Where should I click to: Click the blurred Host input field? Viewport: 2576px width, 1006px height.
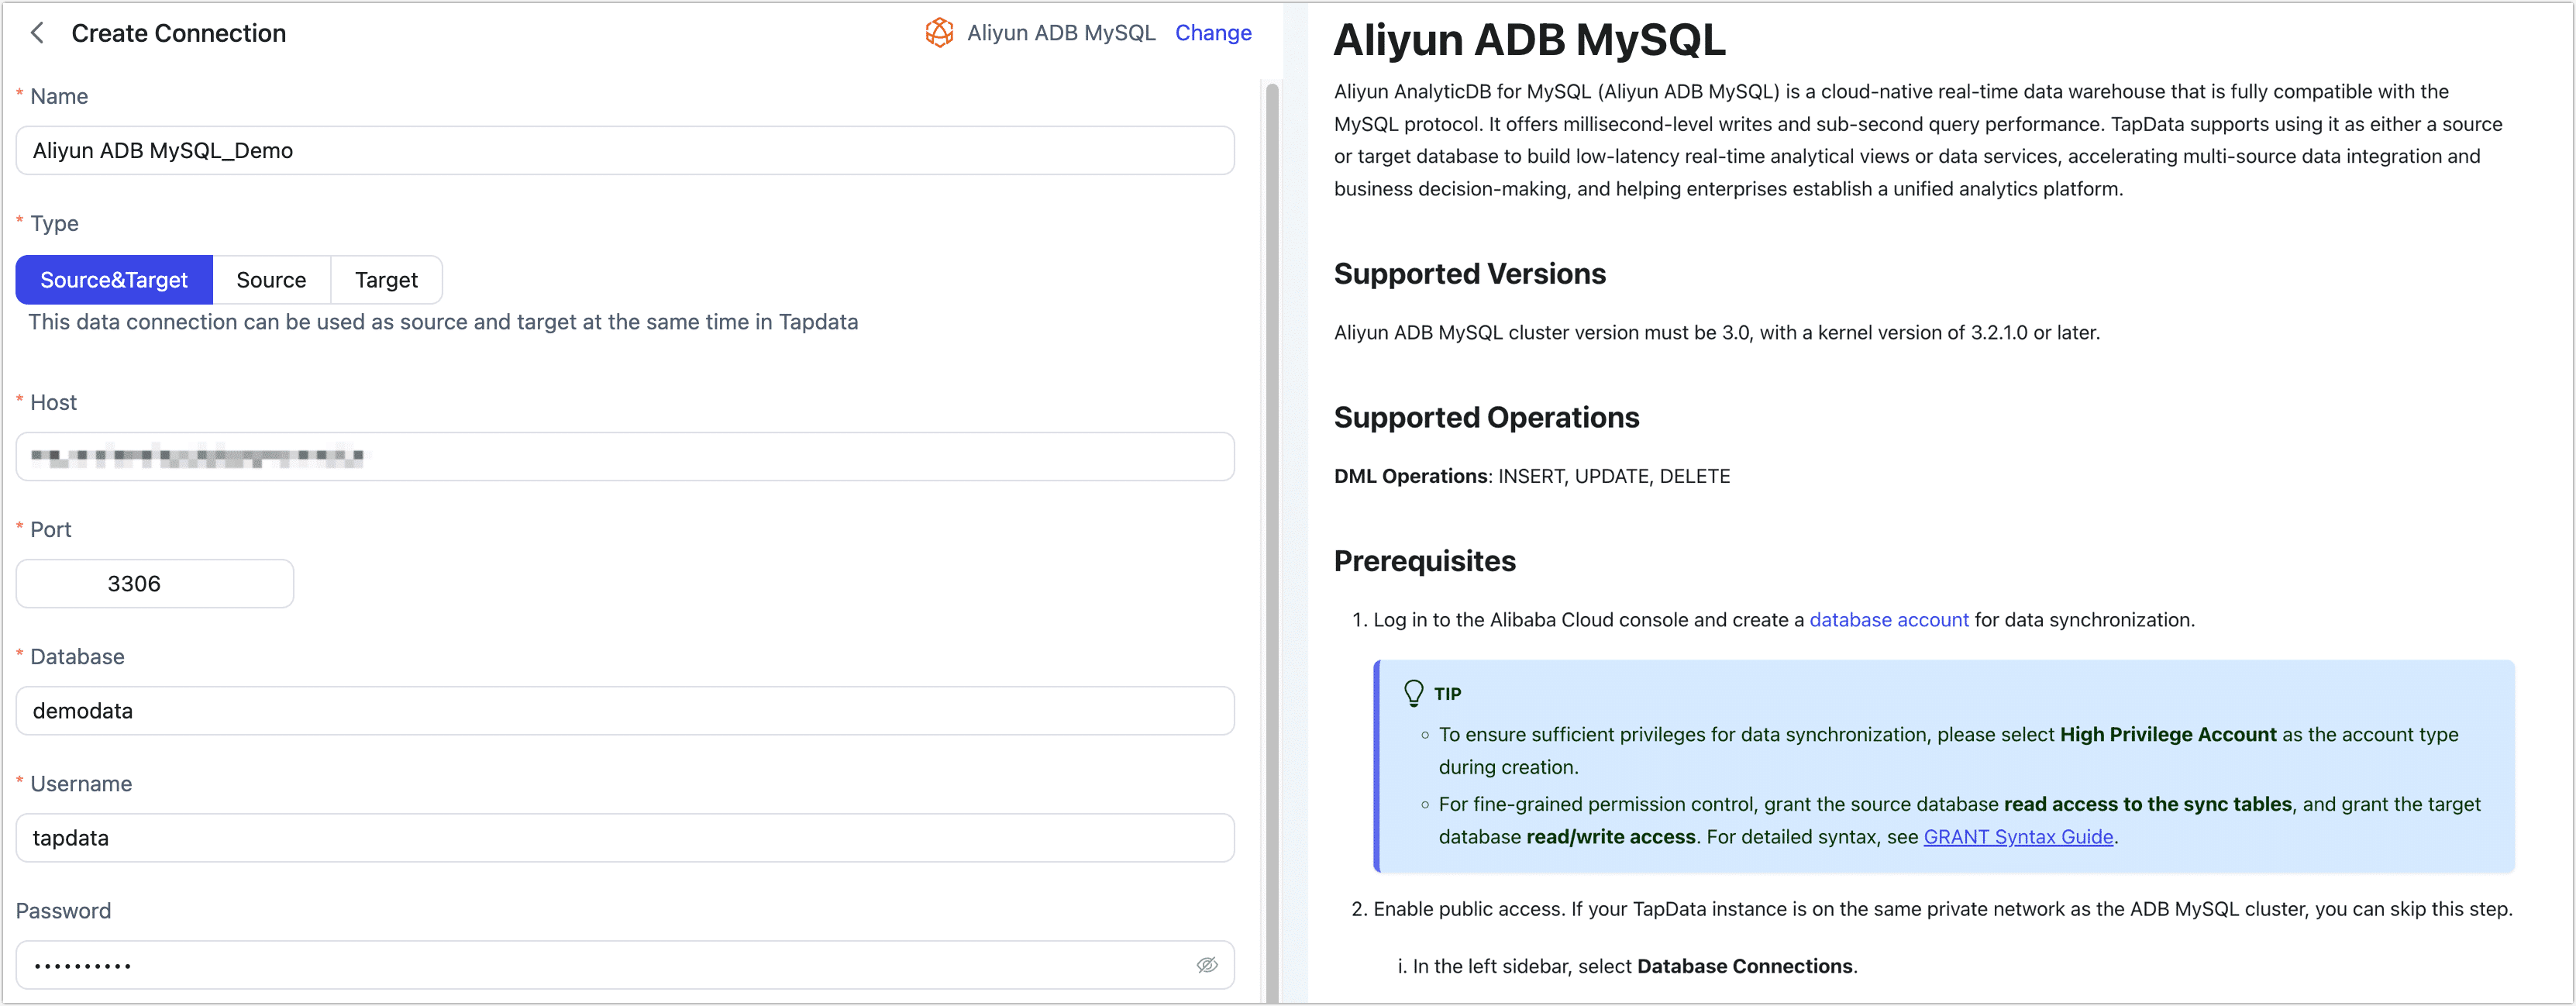(x=625, y=457)
